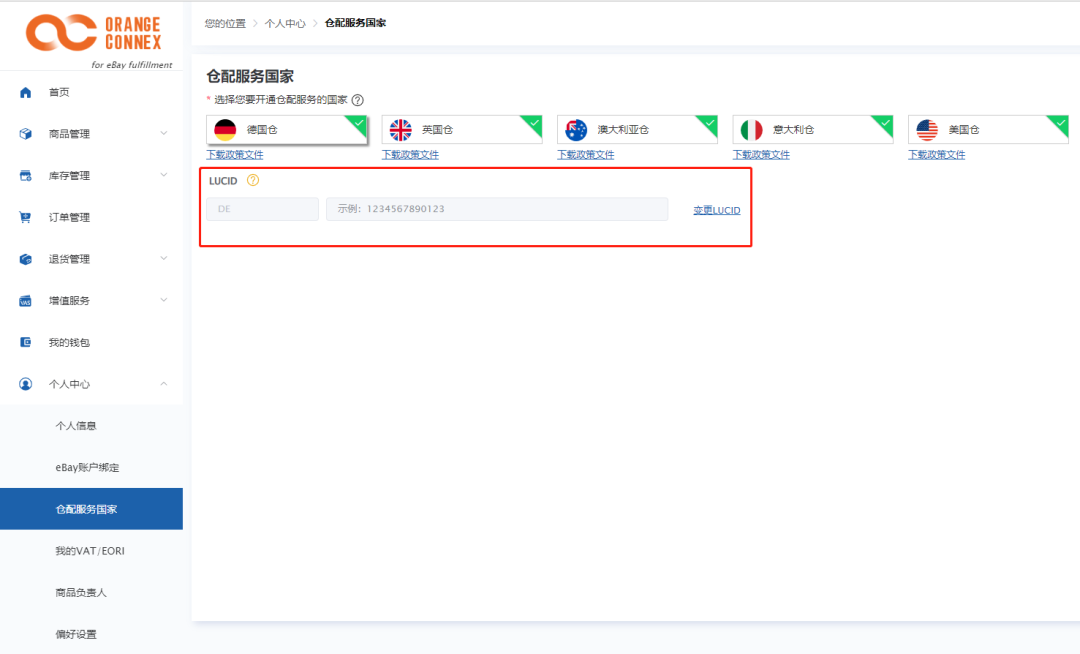Click the 我的钱包 wallet icon
The height and width of the screenshot is (654, 1080).
26,342
